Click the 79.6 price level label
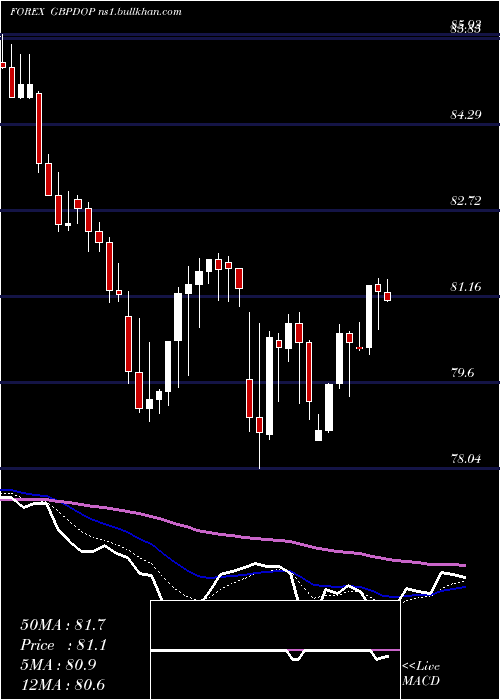The image size is (500, 700). point(462,373)
